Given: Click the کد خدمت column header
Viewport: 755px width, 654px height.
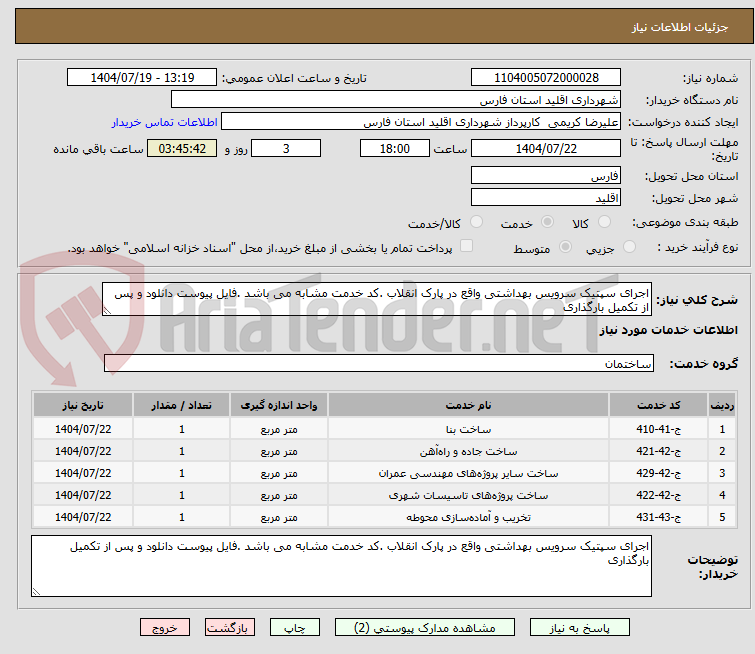Looking at the screenshot, I should coord(658,405).
